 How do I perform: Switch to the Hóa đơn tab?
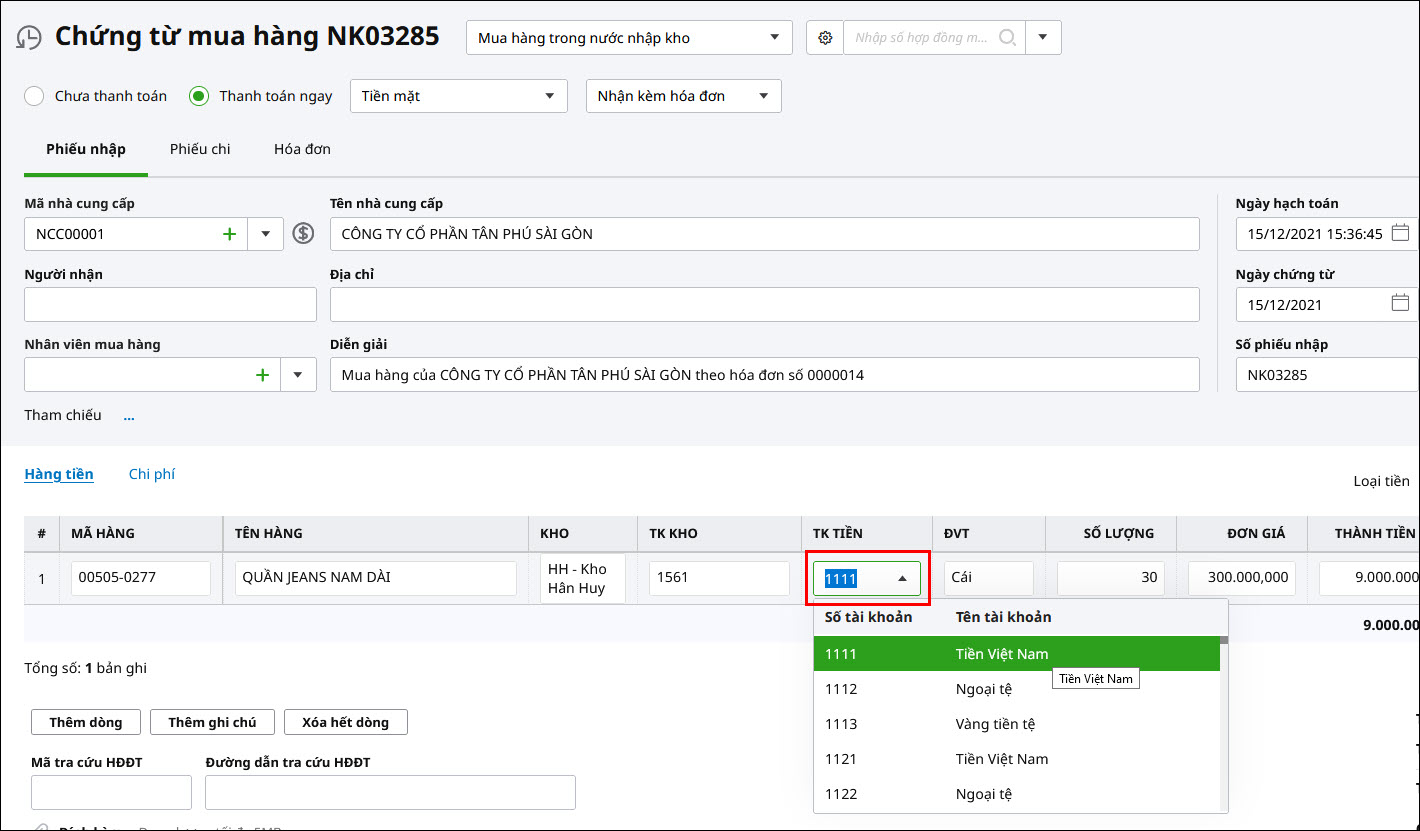click(302, 149)
